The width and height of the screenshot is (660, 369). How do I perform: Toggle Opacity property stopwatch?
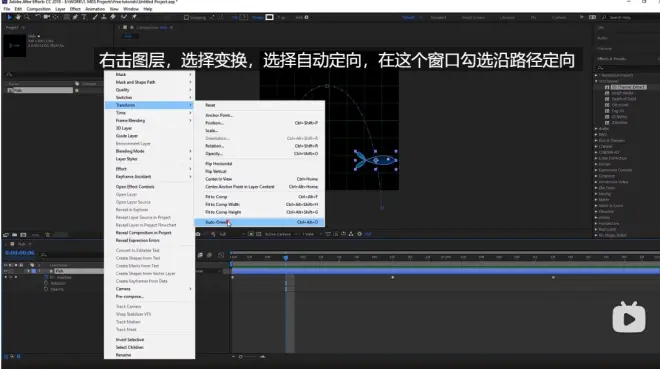pos(46,289)
